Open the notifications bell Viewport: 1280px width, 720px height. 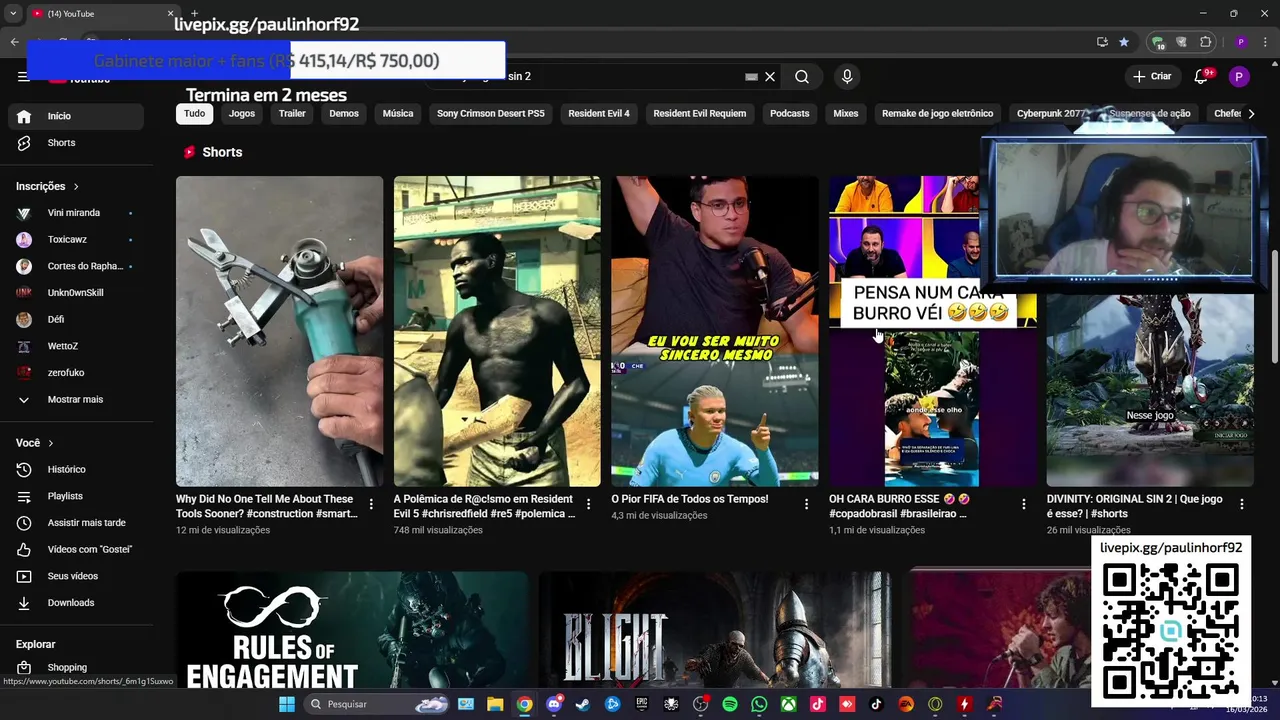coord(1202,76)
